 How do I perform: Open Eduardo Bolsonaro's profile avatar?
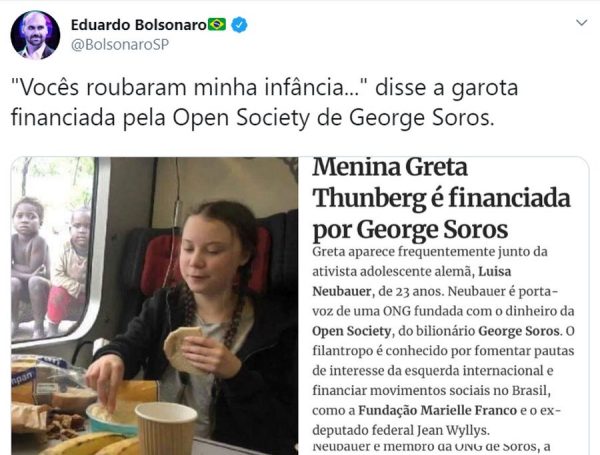tap(35, 35)
